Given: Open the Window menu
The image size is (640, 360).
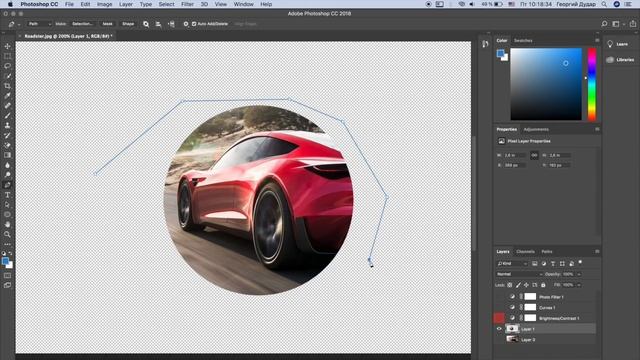Looking at the screenshot, I should (243, 4).
